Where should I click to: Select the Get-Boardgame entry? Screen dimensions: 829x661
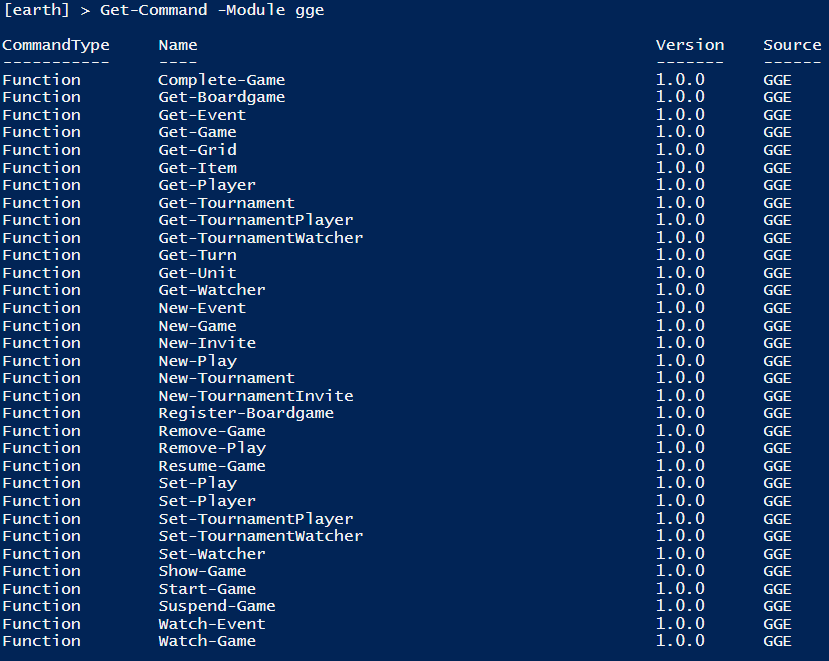click(222, 98)
